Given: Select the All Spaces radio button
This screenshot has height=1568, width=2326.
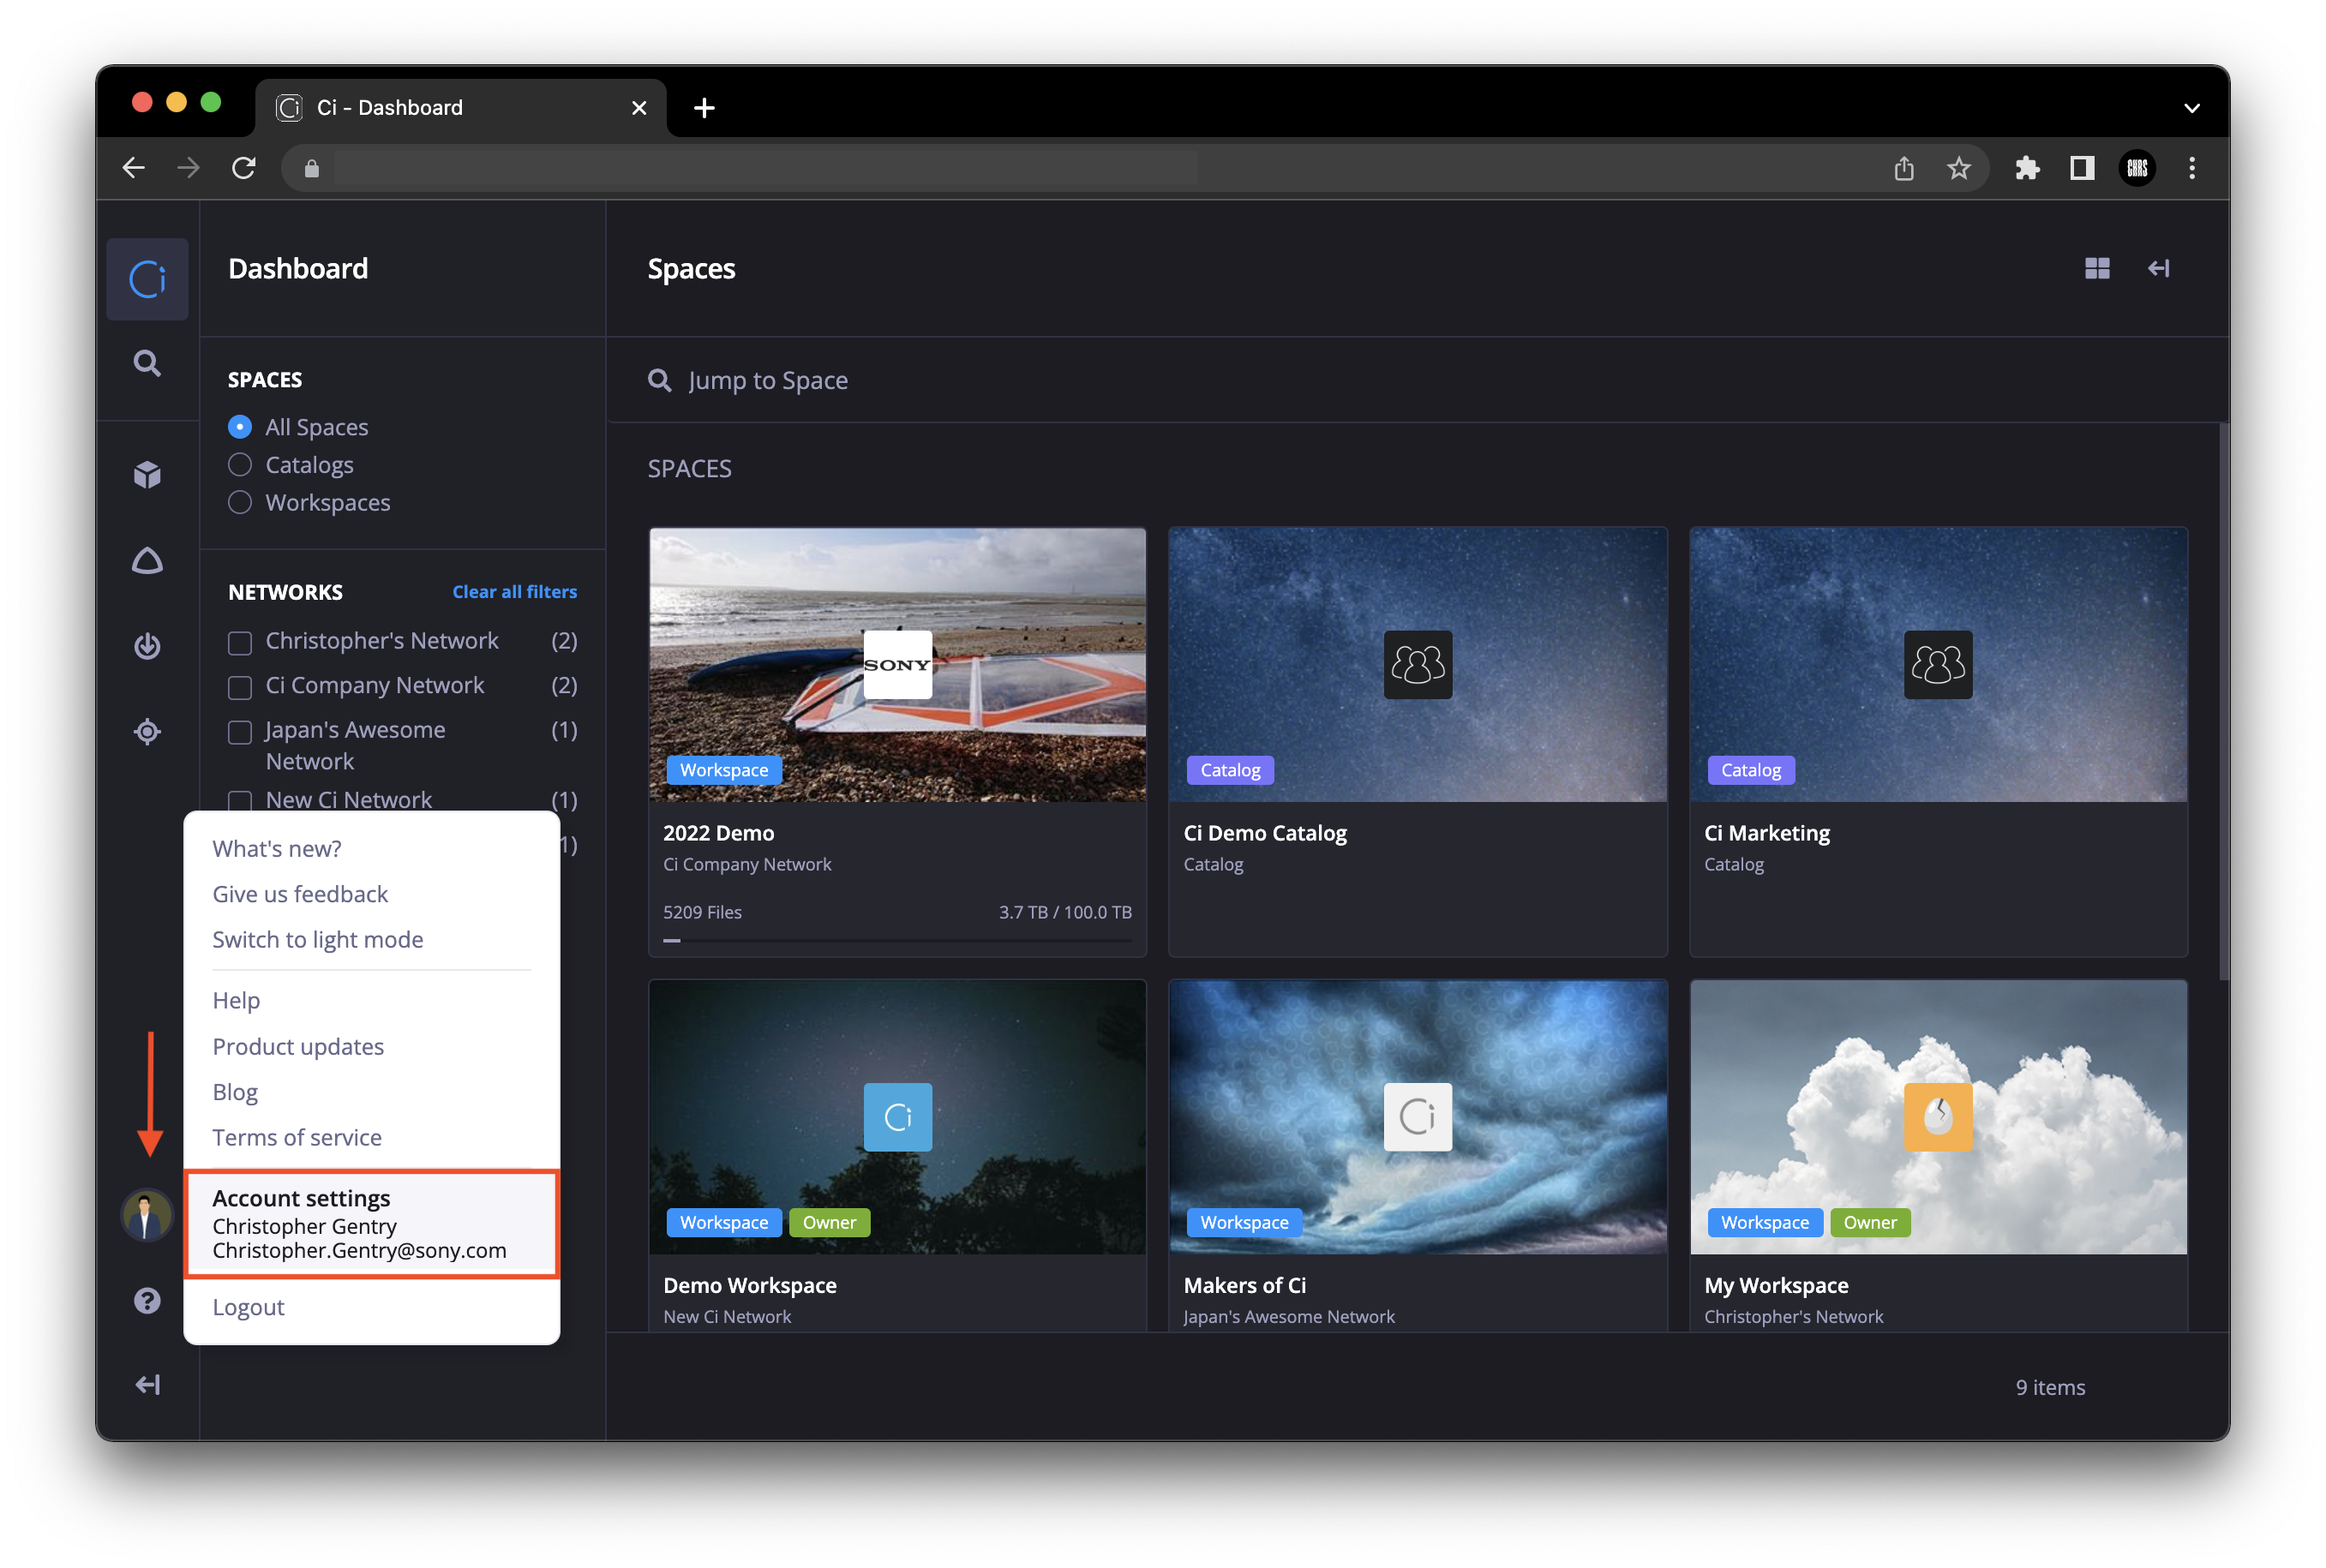Looking at the screenshot, I should pos(240,427).
